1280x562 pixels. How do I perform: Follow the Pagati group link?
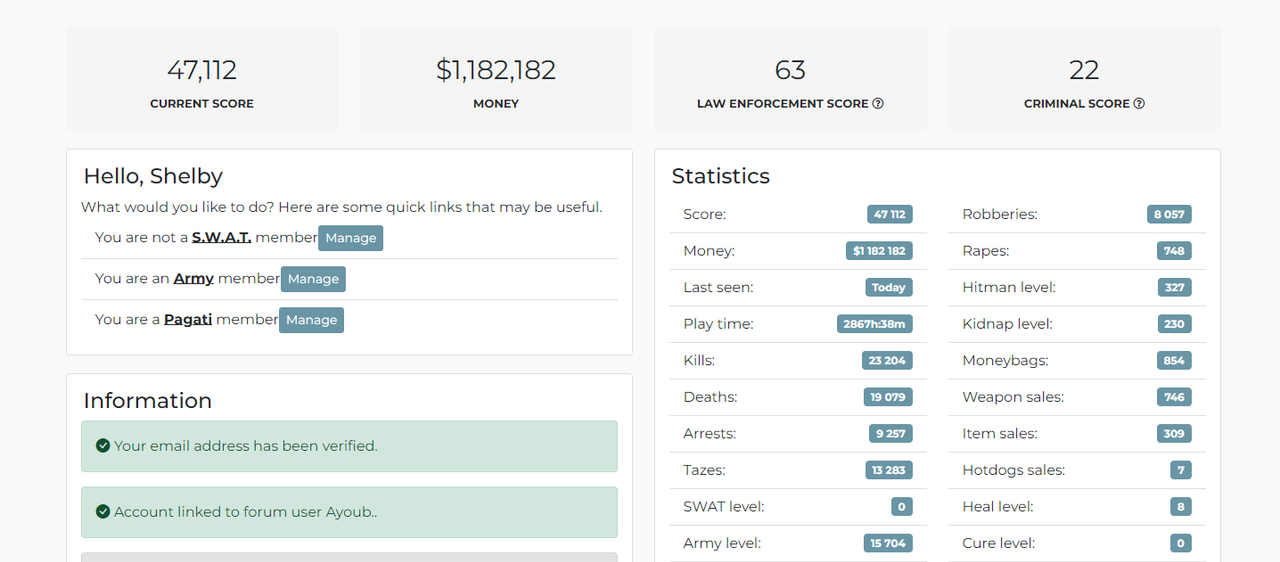coord(188,319)
